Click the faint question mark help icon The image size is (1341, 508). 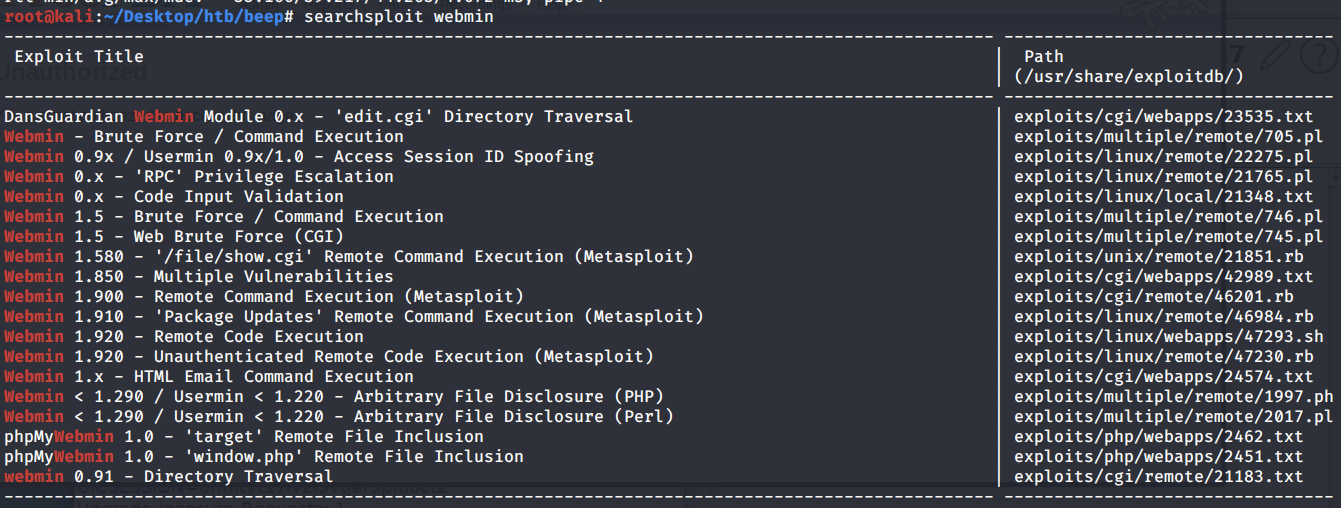point(1320,57)
